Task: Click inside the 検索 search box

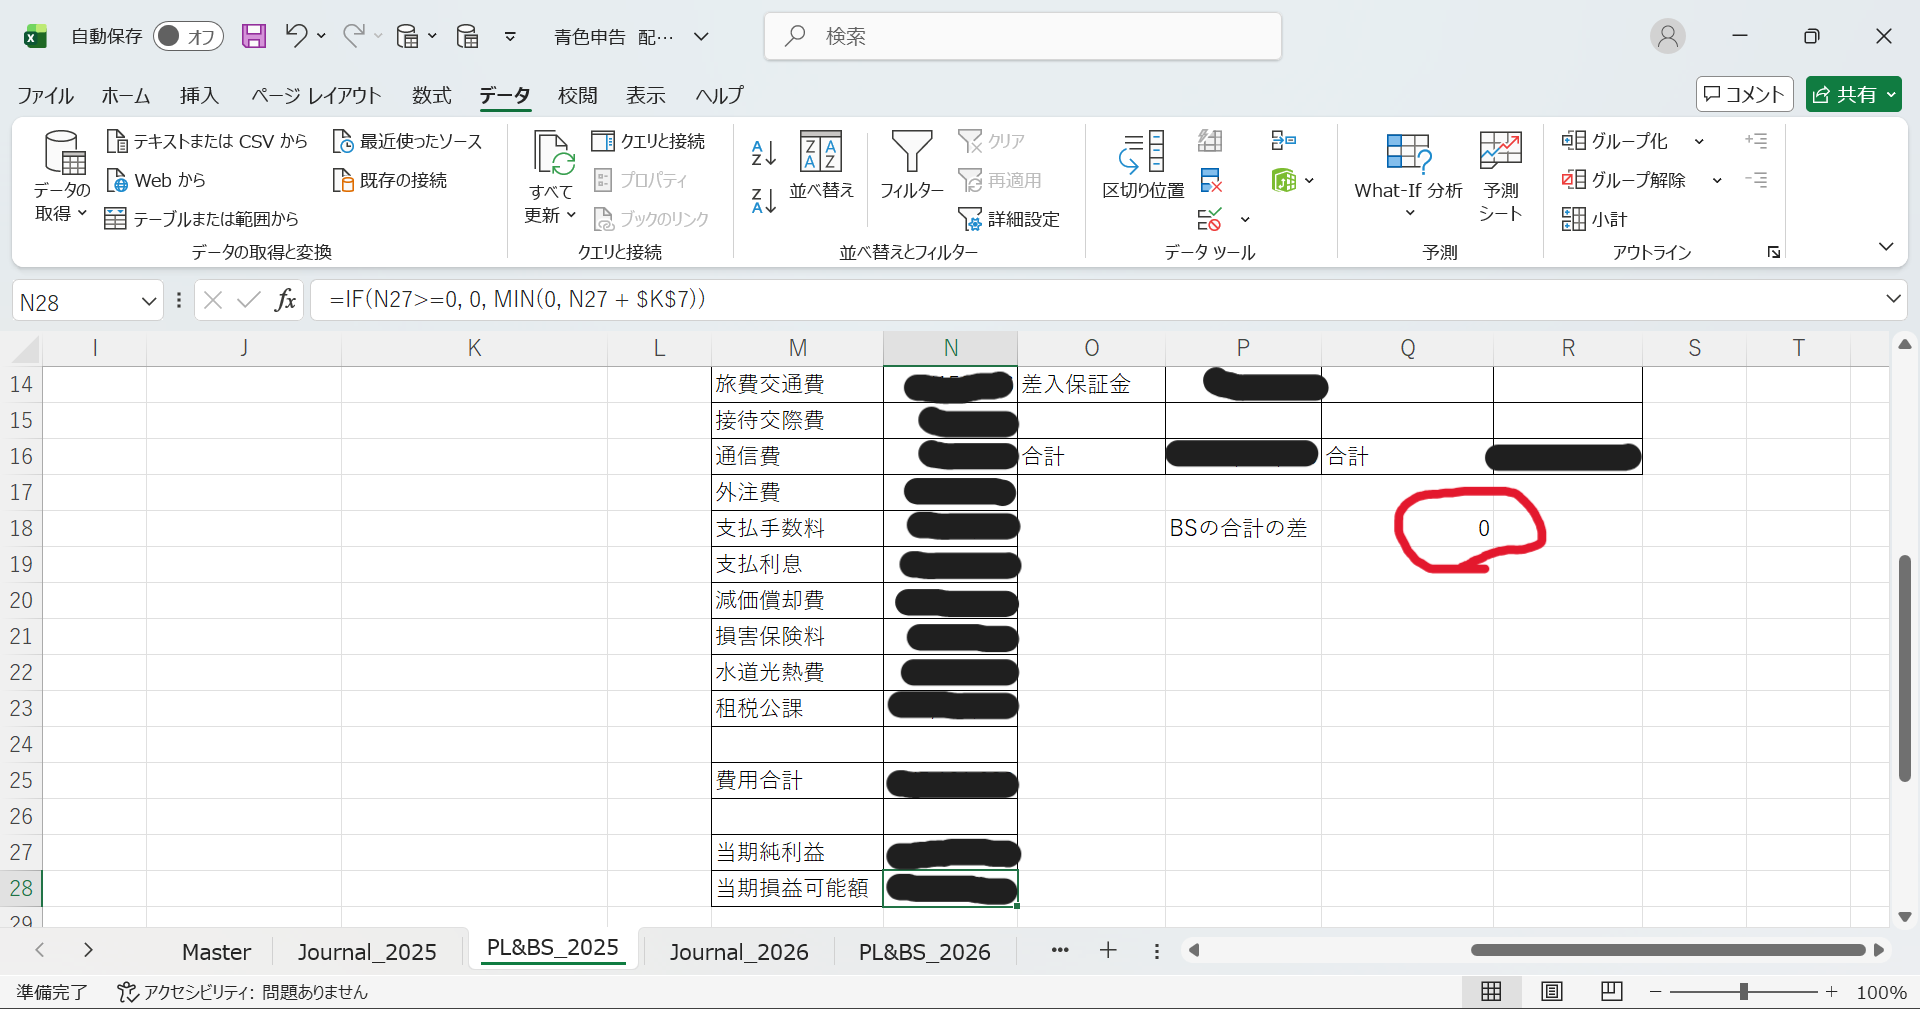Action: point(1022,36)
